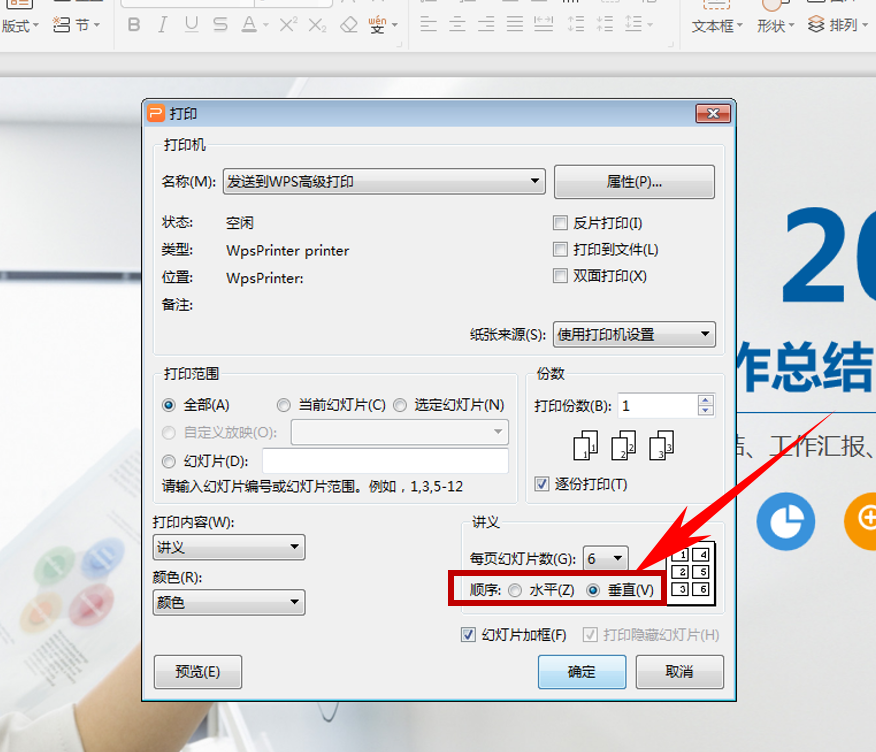Screen dimensions: 876x752
Task: Click the clear formatting eraser icon
Action: (x=349, y=25)
